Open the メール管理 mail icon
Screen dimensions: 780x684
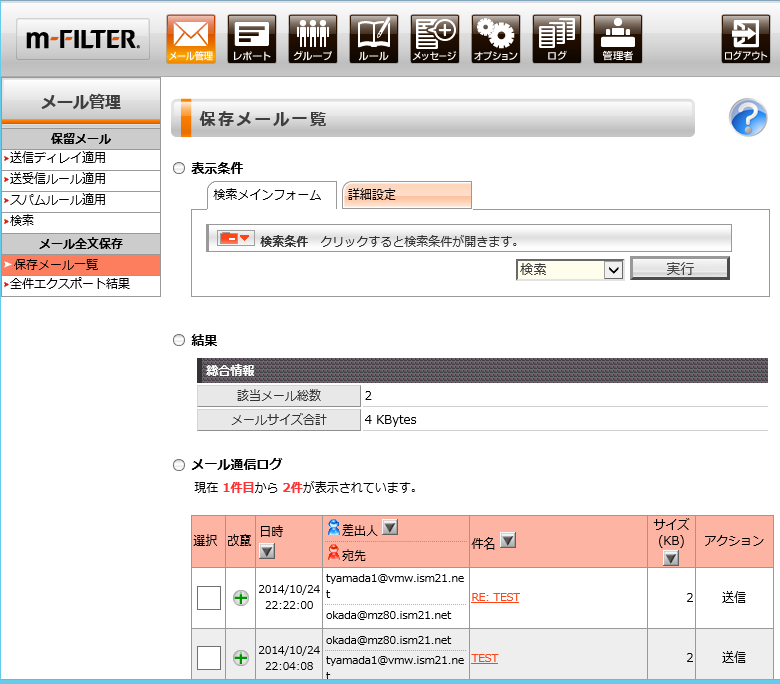pos(190,38)
